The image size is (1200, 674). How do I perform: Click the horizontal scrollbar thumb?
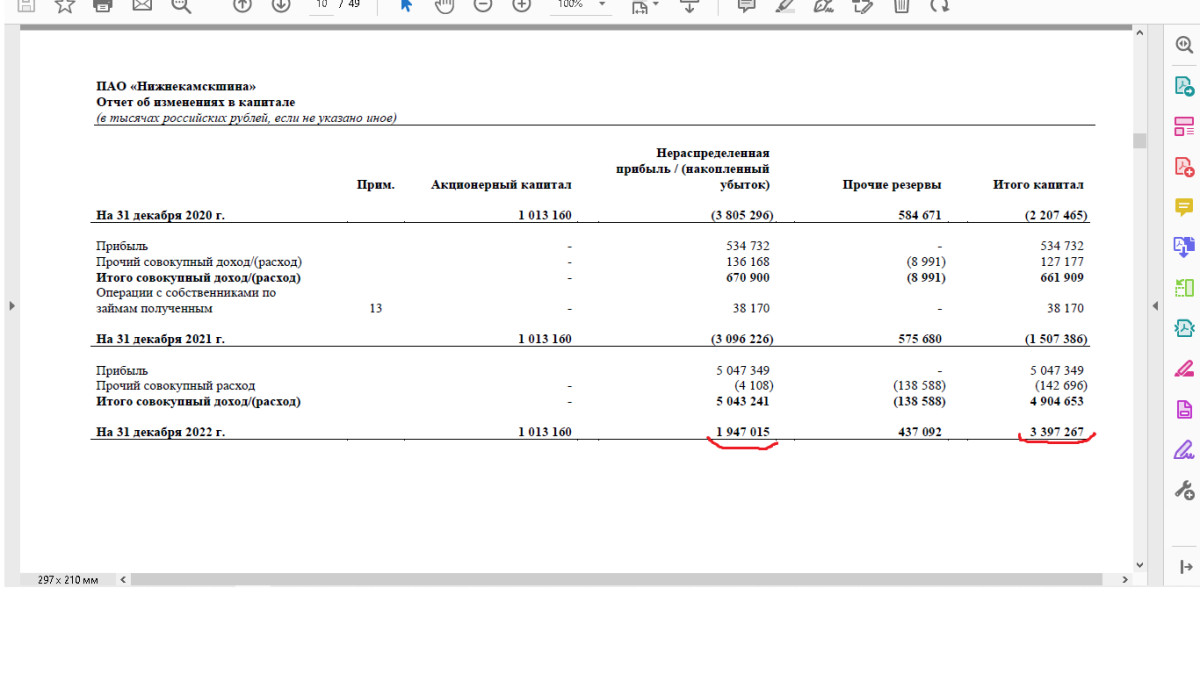615,579
